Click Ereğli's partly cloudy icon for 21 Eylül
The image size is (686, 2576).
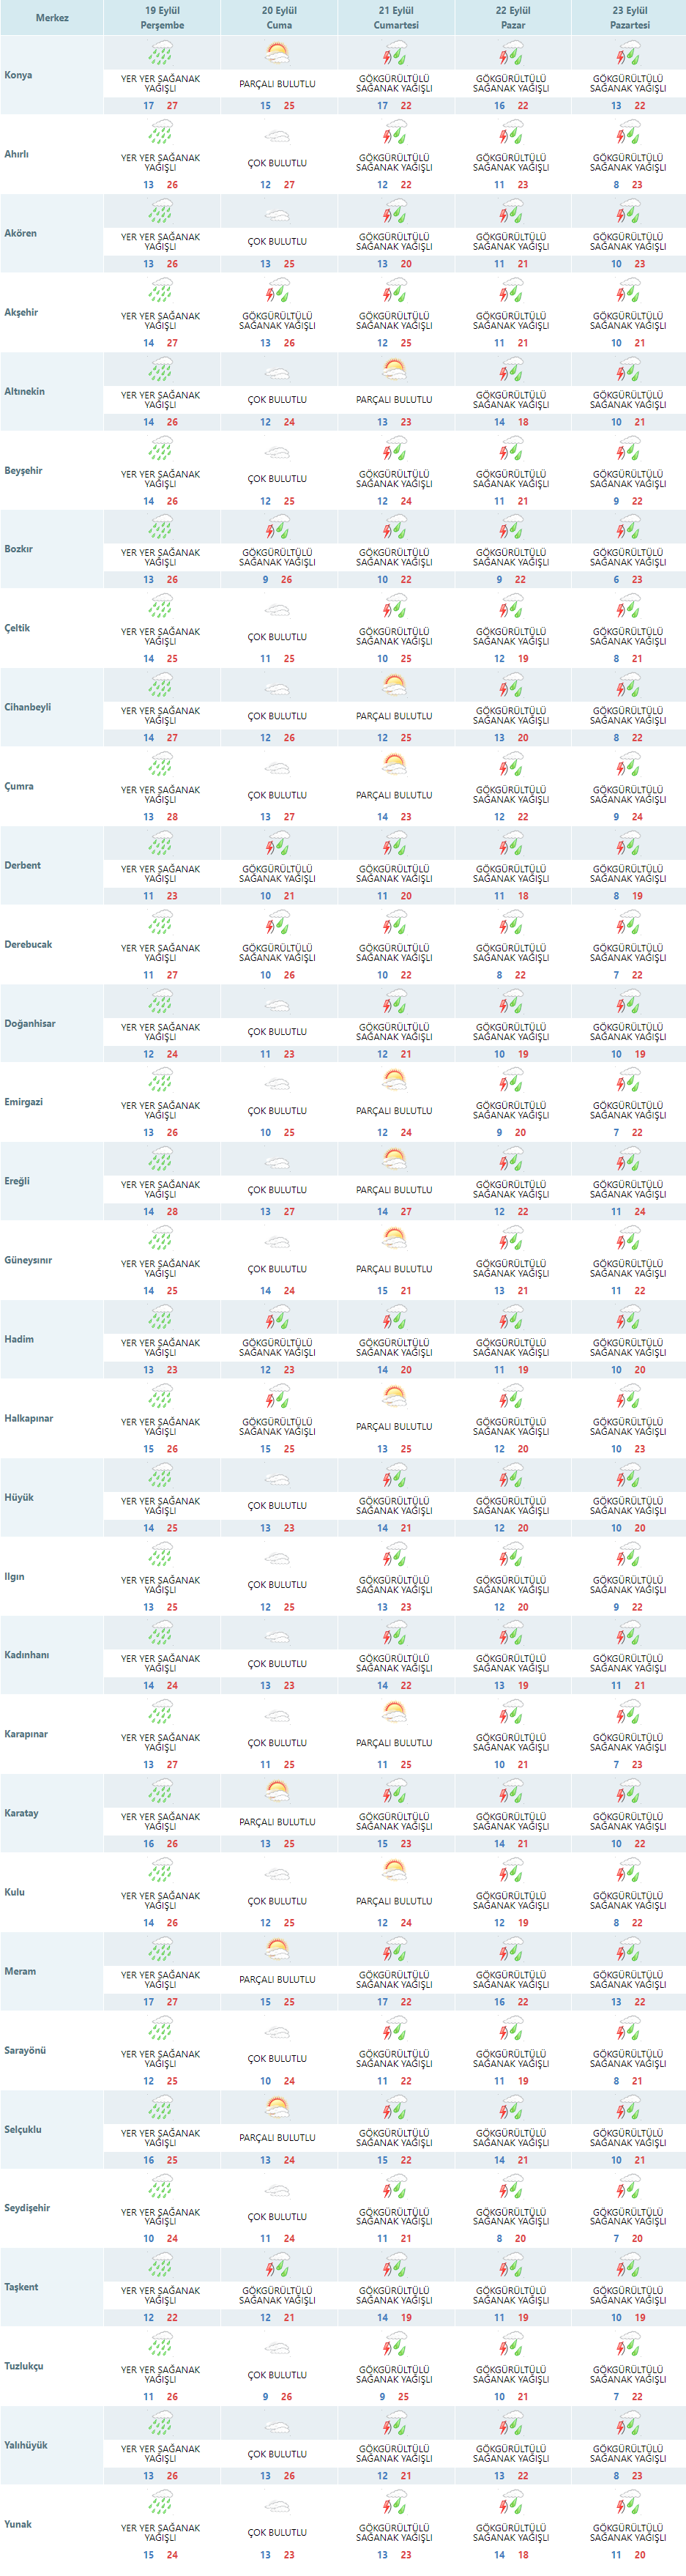pyautogui.click(x=394, y=1159)
